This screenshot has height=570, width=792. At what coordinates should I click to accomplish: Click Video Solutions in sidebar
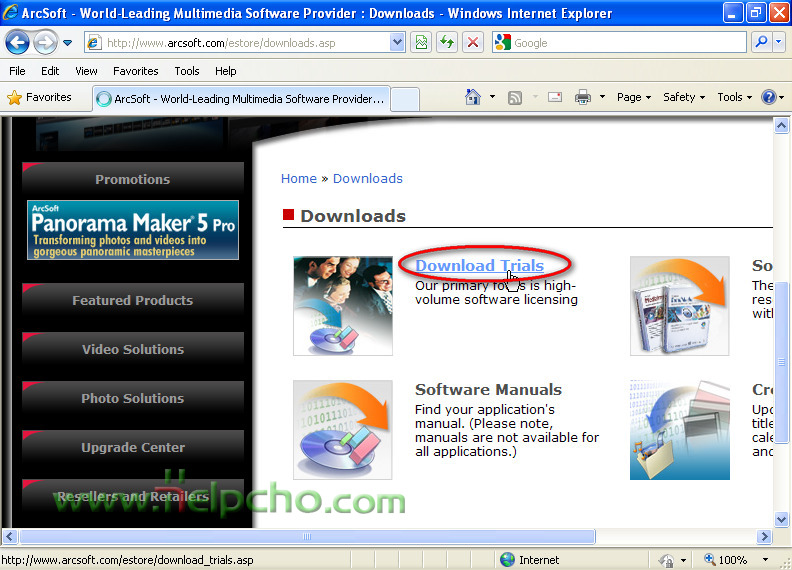tap(133, 350)
